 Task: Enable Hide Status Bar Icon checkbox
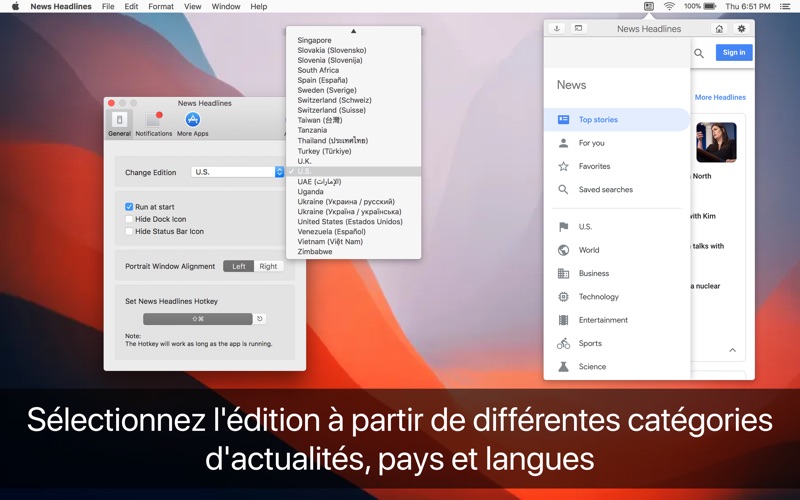coord(129,231)
